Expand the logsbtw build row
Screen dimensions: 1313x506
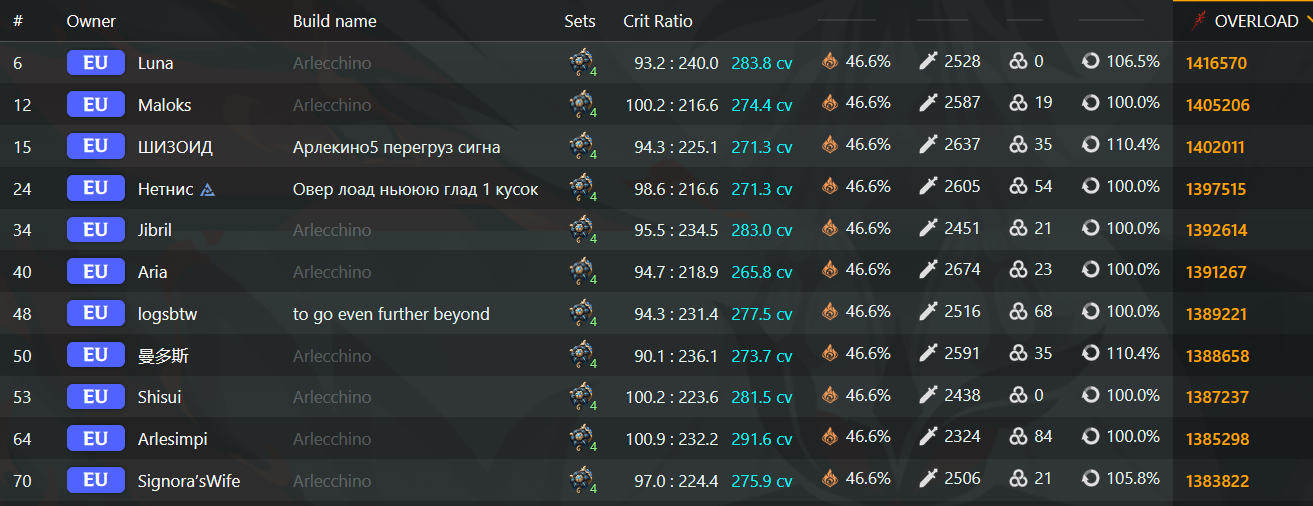point(656,314)
